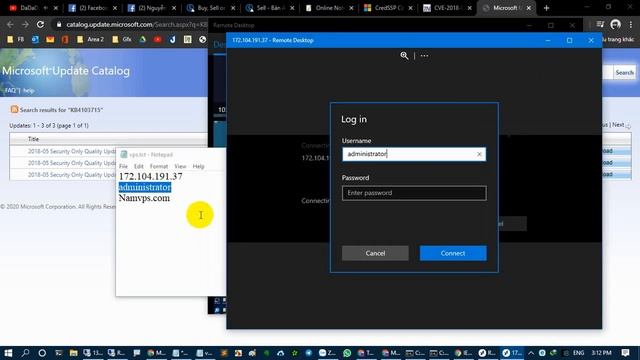
Task: Open the help link on Update Catalog
Action: [x=29, y=90]
